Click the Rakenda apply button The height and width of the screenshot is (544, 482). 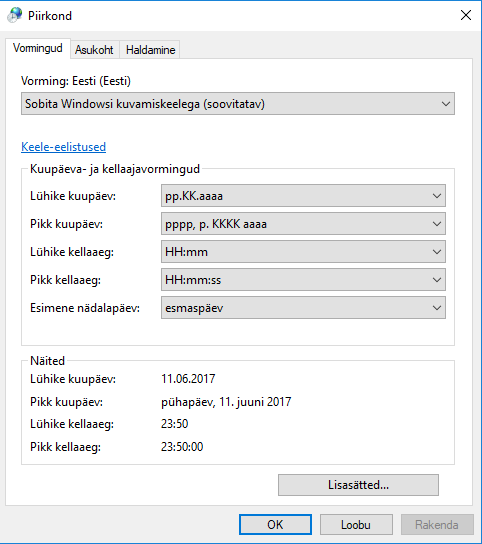pos(437,525)
